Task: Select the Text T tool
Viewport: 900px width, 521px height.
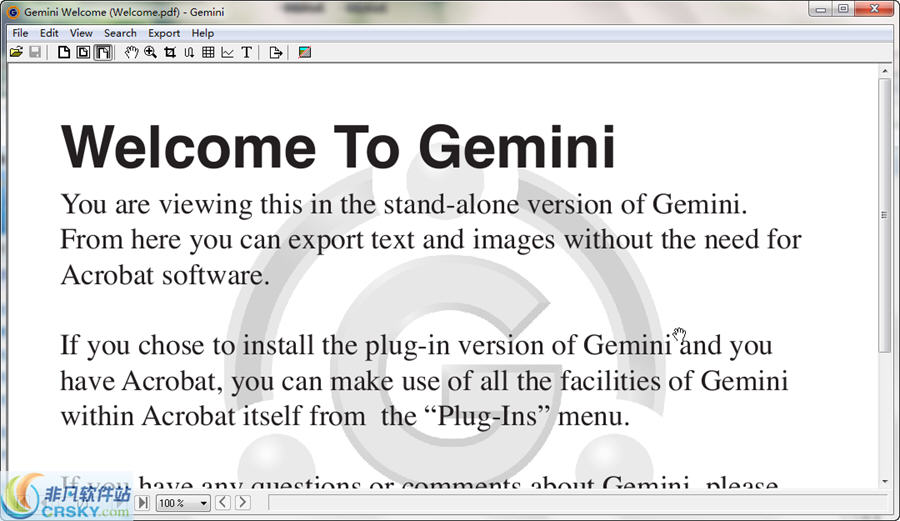Action: tap(247, 52)
